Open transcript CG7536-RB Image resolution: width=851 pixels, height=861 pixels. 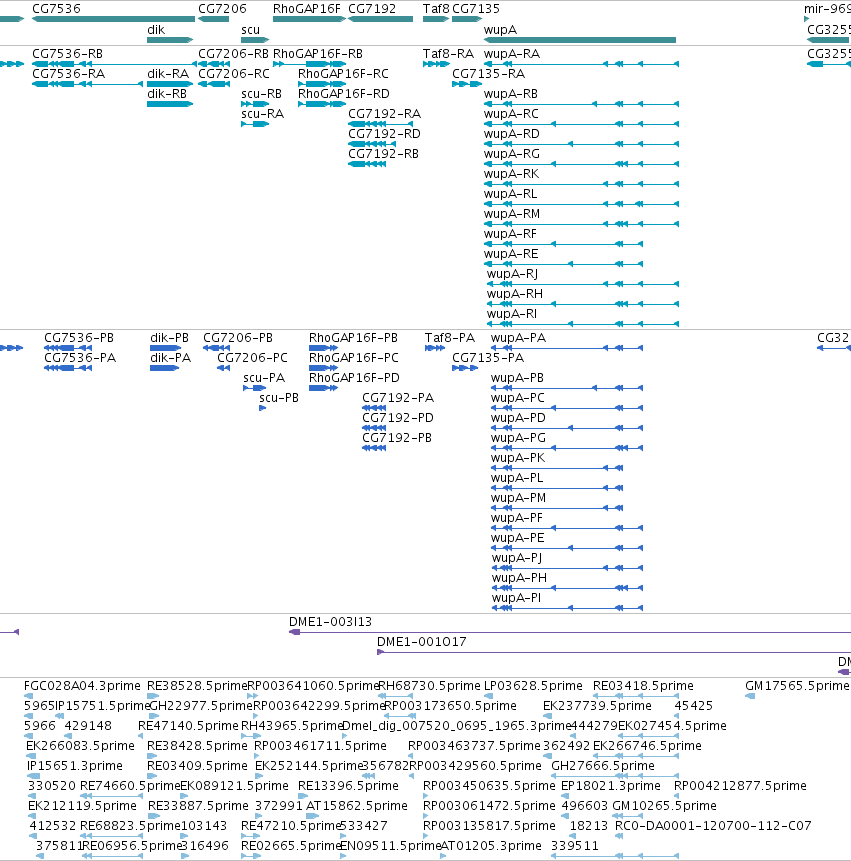tap(68, 54)
